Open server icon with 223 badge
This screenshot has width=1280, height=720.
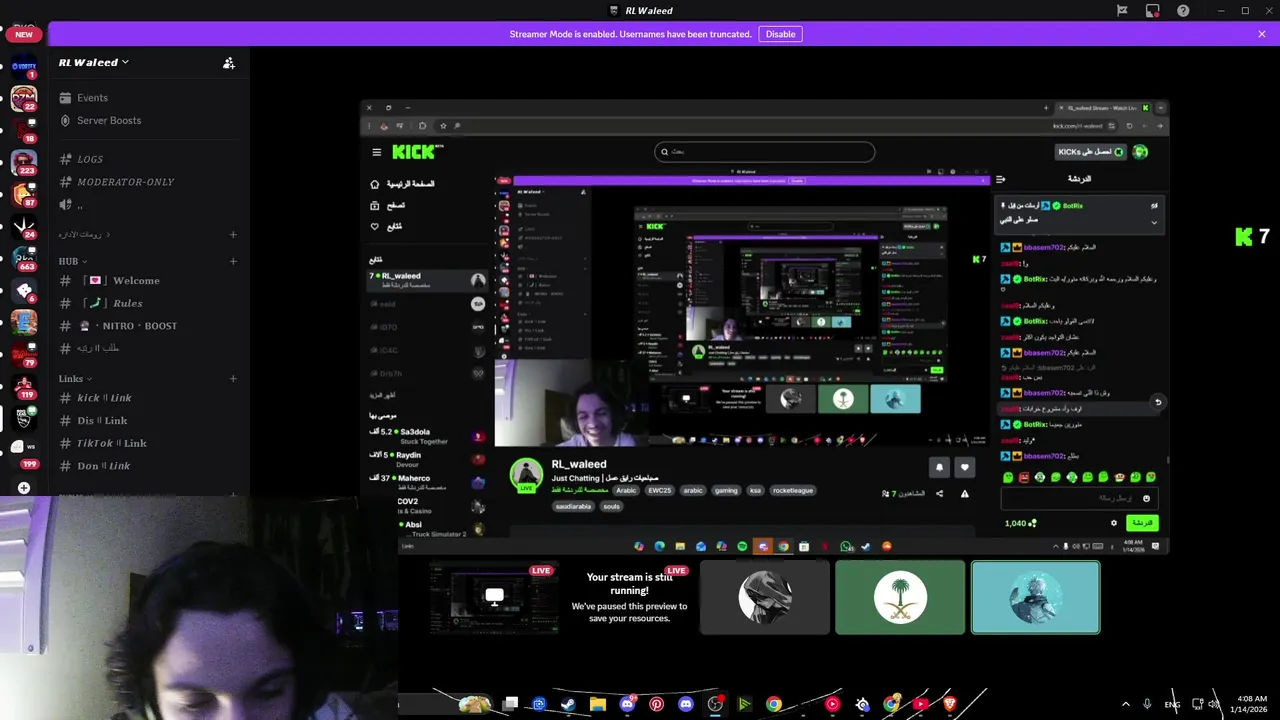pos(24,163)
